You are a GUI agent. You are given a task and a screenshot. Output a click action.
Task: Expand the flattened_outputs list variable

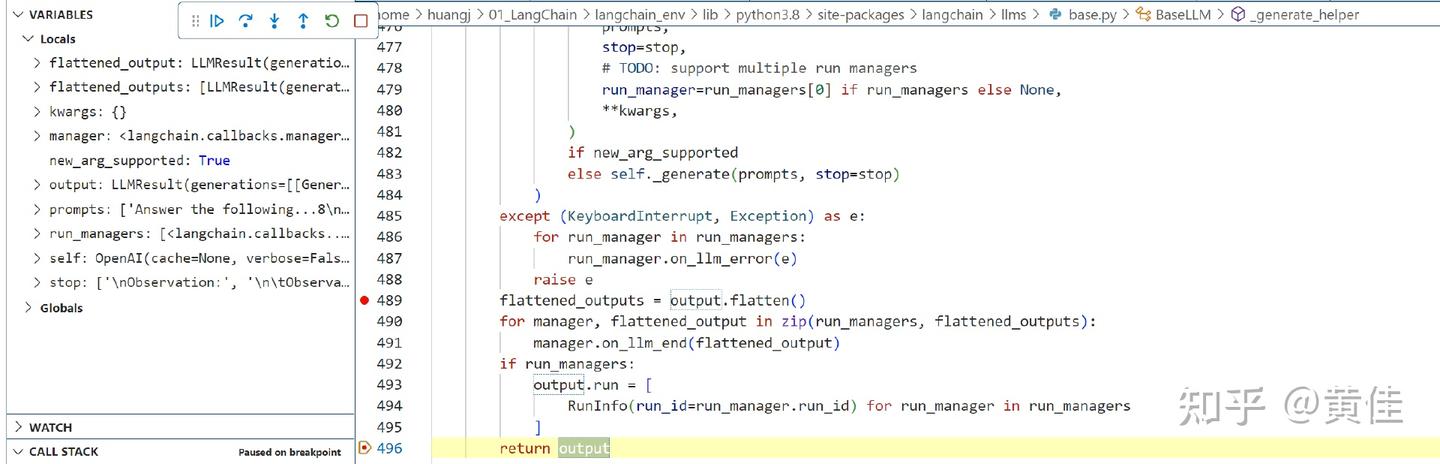37,87
